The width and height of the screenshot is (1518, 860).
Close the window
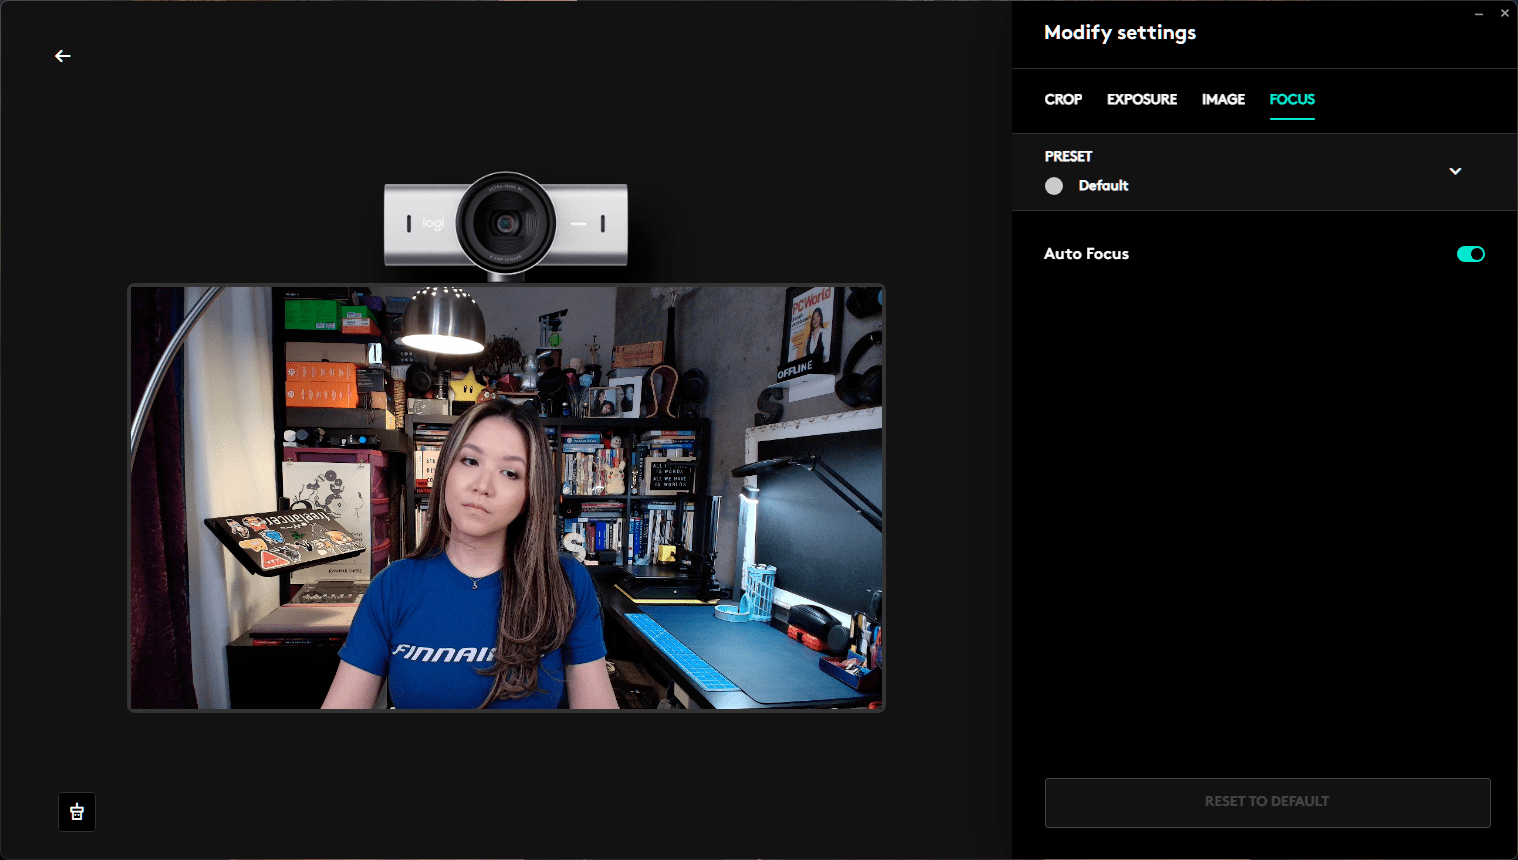pyautogui.click(x=1504, y=13)
